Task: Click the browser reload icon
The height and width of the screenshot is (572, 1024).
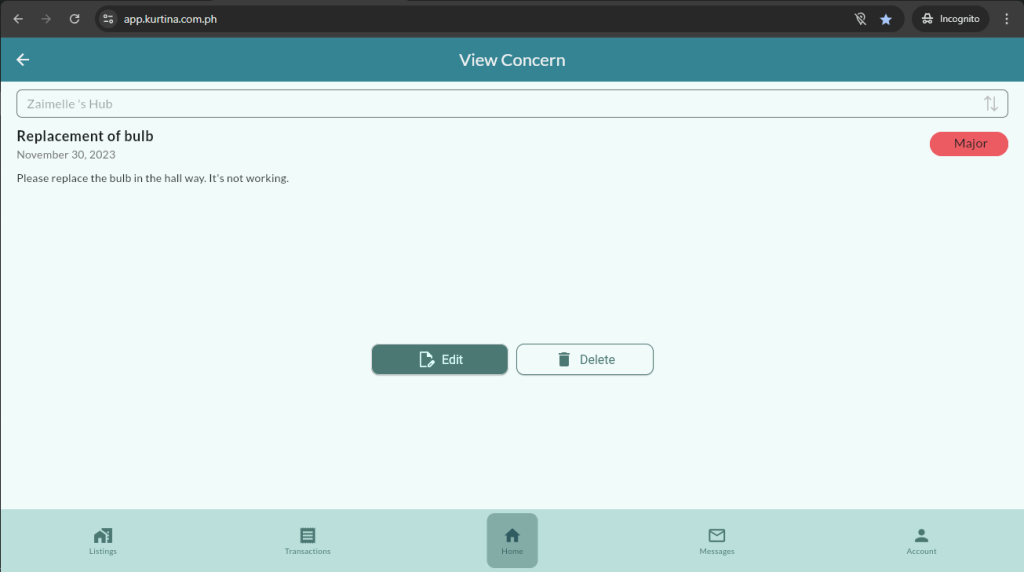Action: tap(74, 19)
